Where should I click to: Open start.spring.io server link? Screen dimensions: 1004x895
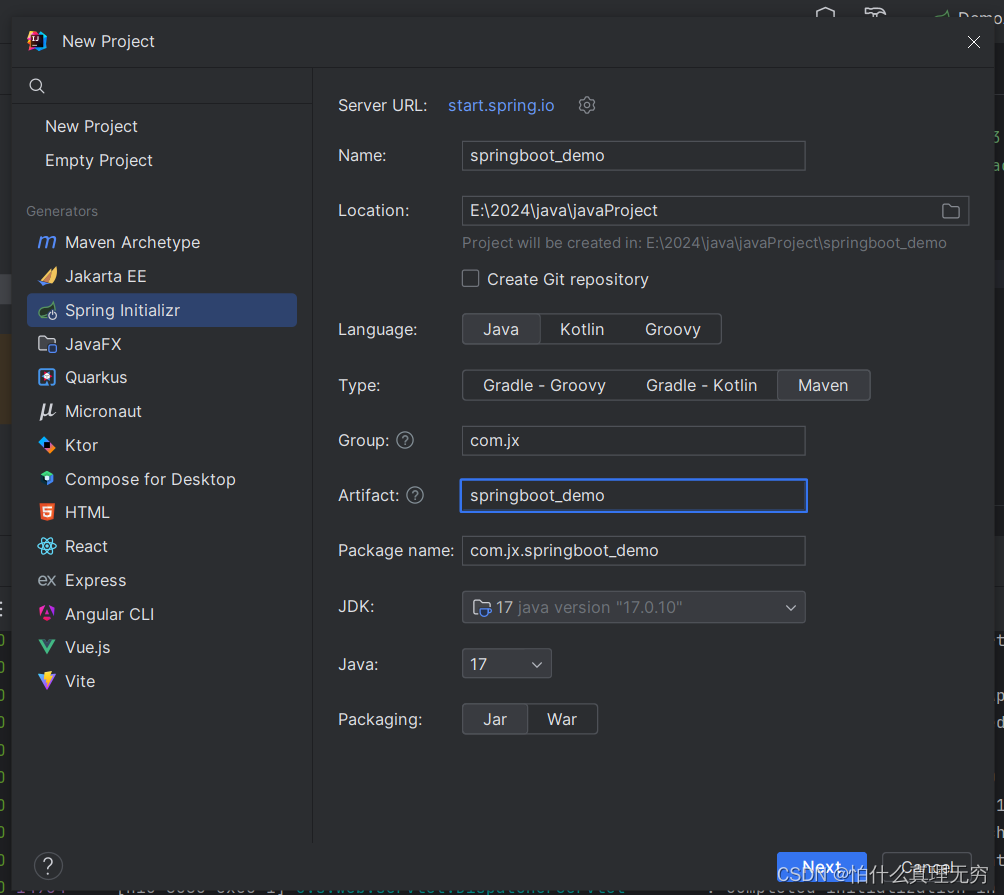pos(501,106)
